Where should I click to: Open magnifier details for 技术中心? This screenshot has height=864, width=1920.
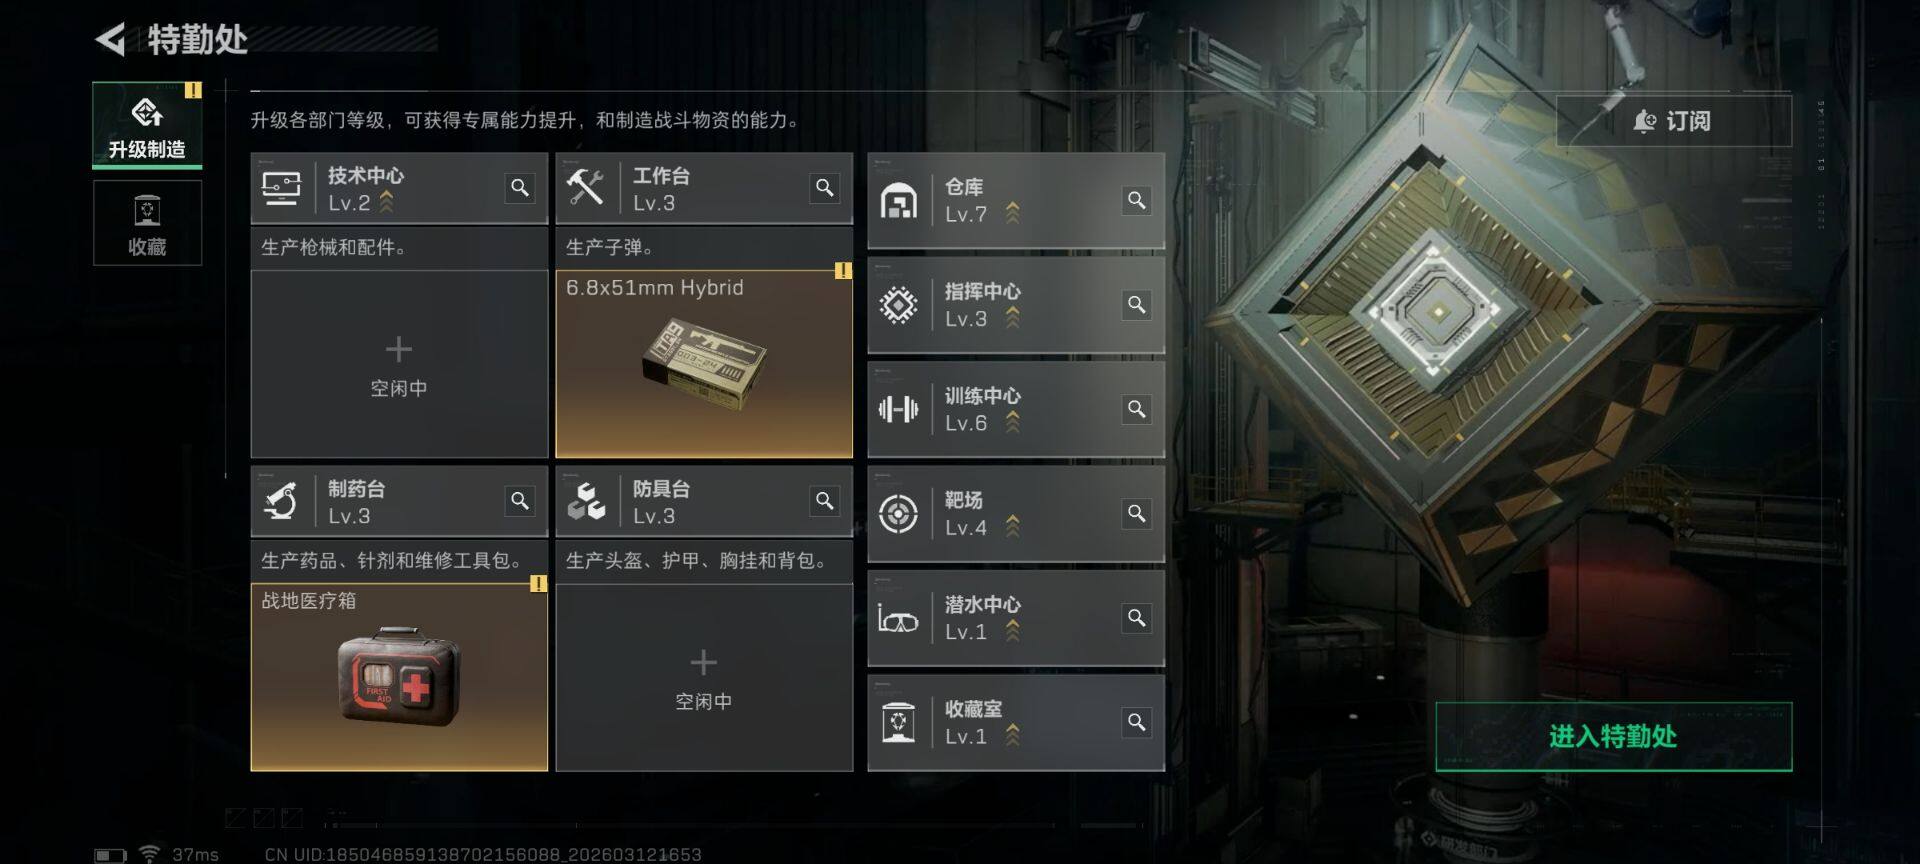[x=520, y=187]
